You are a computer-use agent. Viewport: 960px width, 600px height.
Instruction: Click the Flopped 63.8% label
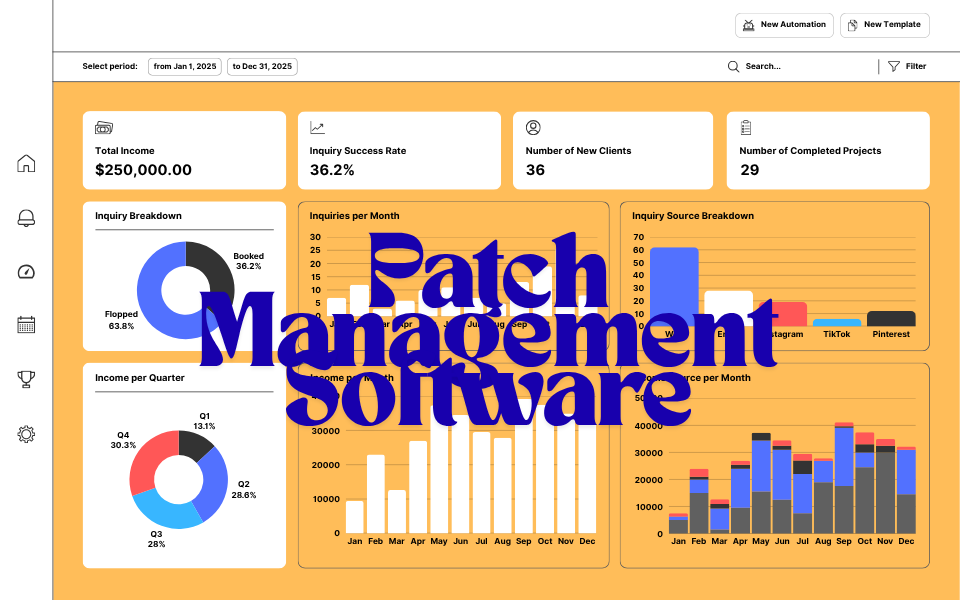click(121, 320)
